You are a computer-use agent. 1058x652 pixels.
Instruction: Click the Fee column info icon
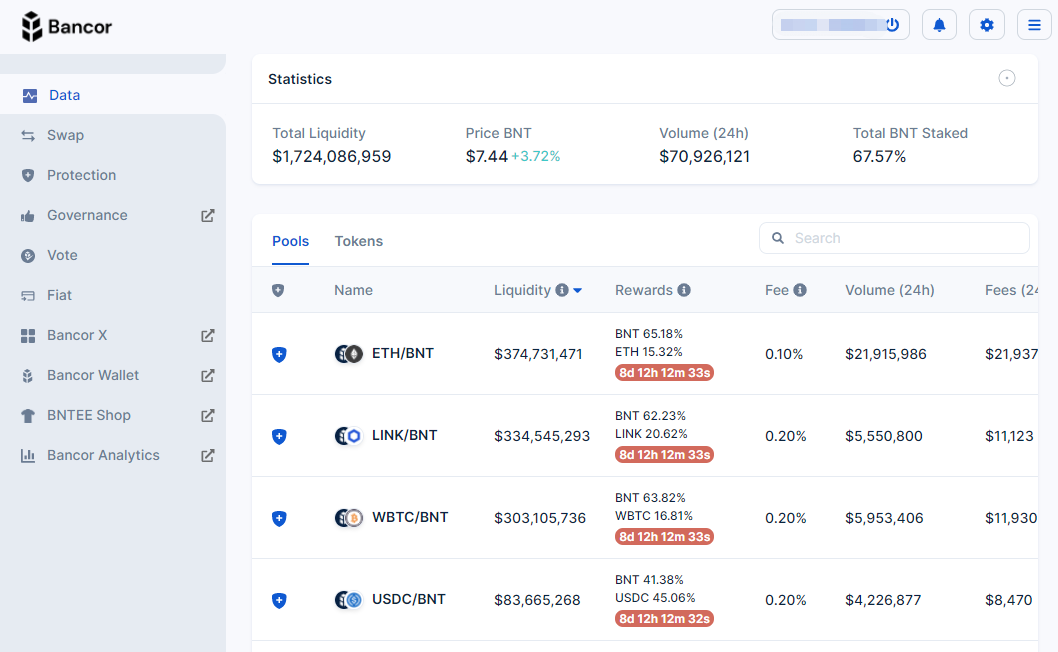click(x=800, y=290)
